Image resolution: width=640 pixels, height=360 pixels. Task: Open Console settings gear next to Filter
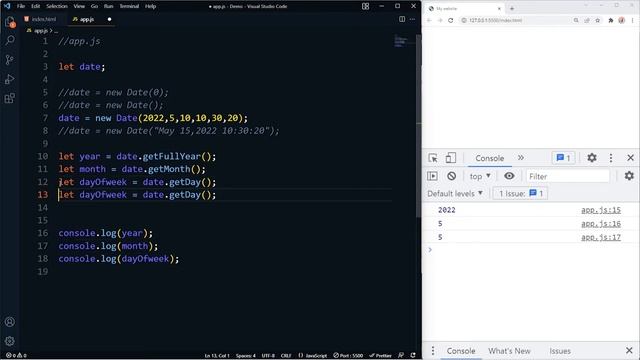tap(629, 176)
